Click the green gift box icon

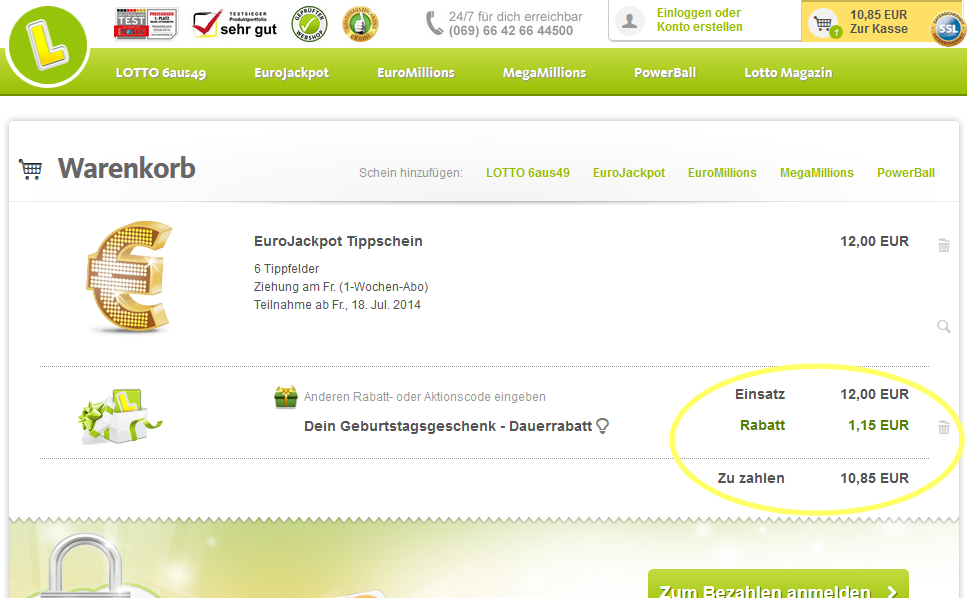click(x=286, y=396)
